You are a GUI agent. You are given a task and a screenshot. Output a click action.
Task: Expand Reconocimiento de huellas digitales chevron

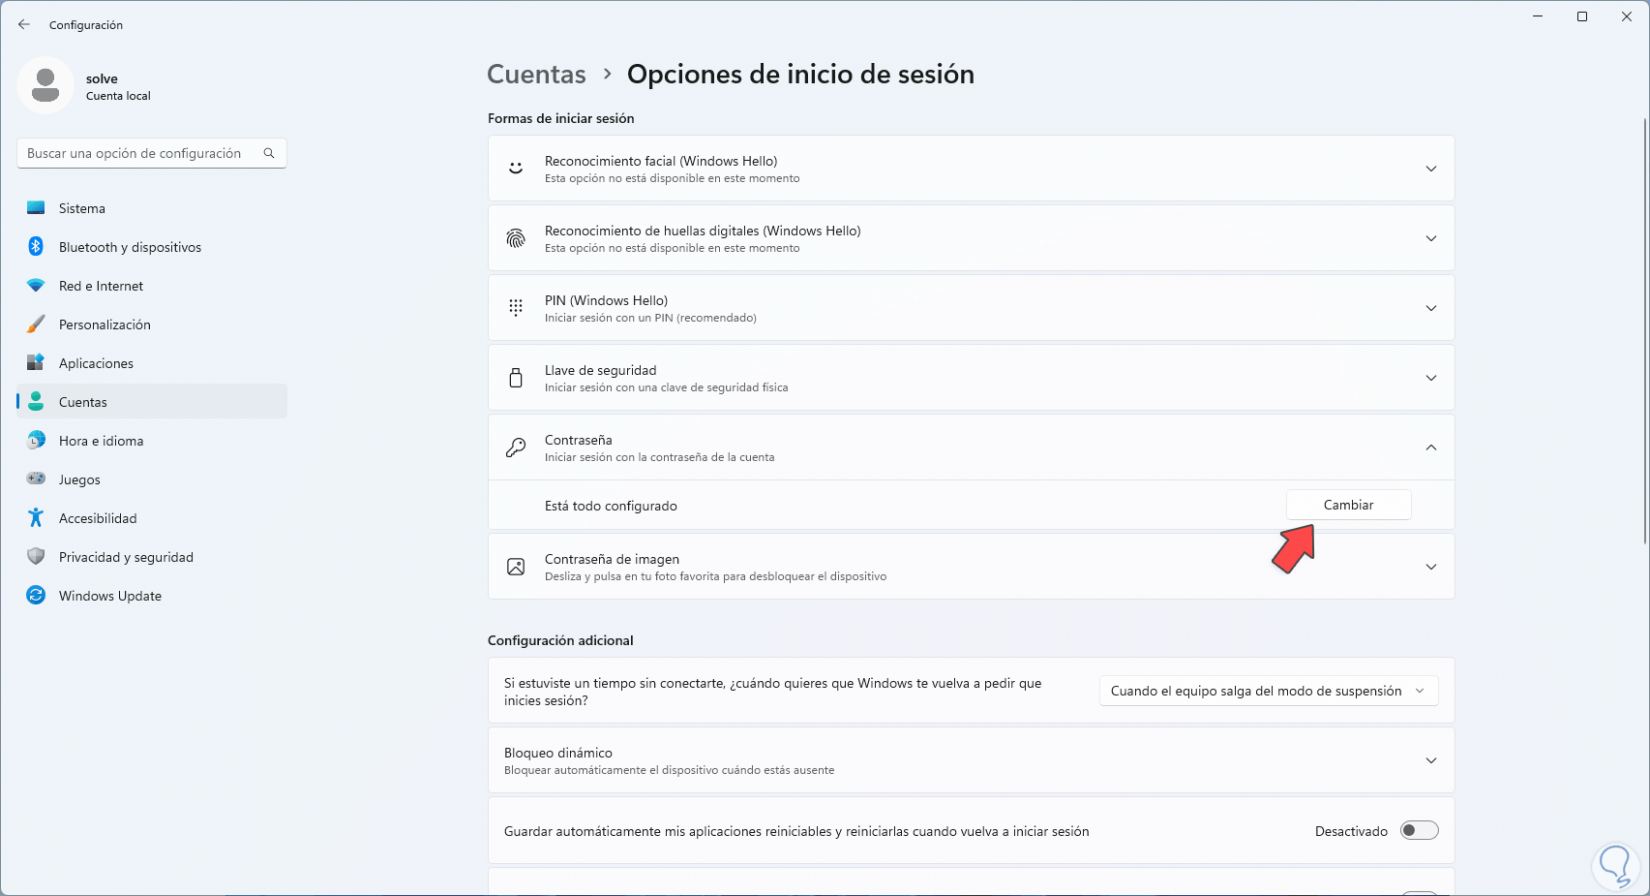click(x=1431, y=239)
